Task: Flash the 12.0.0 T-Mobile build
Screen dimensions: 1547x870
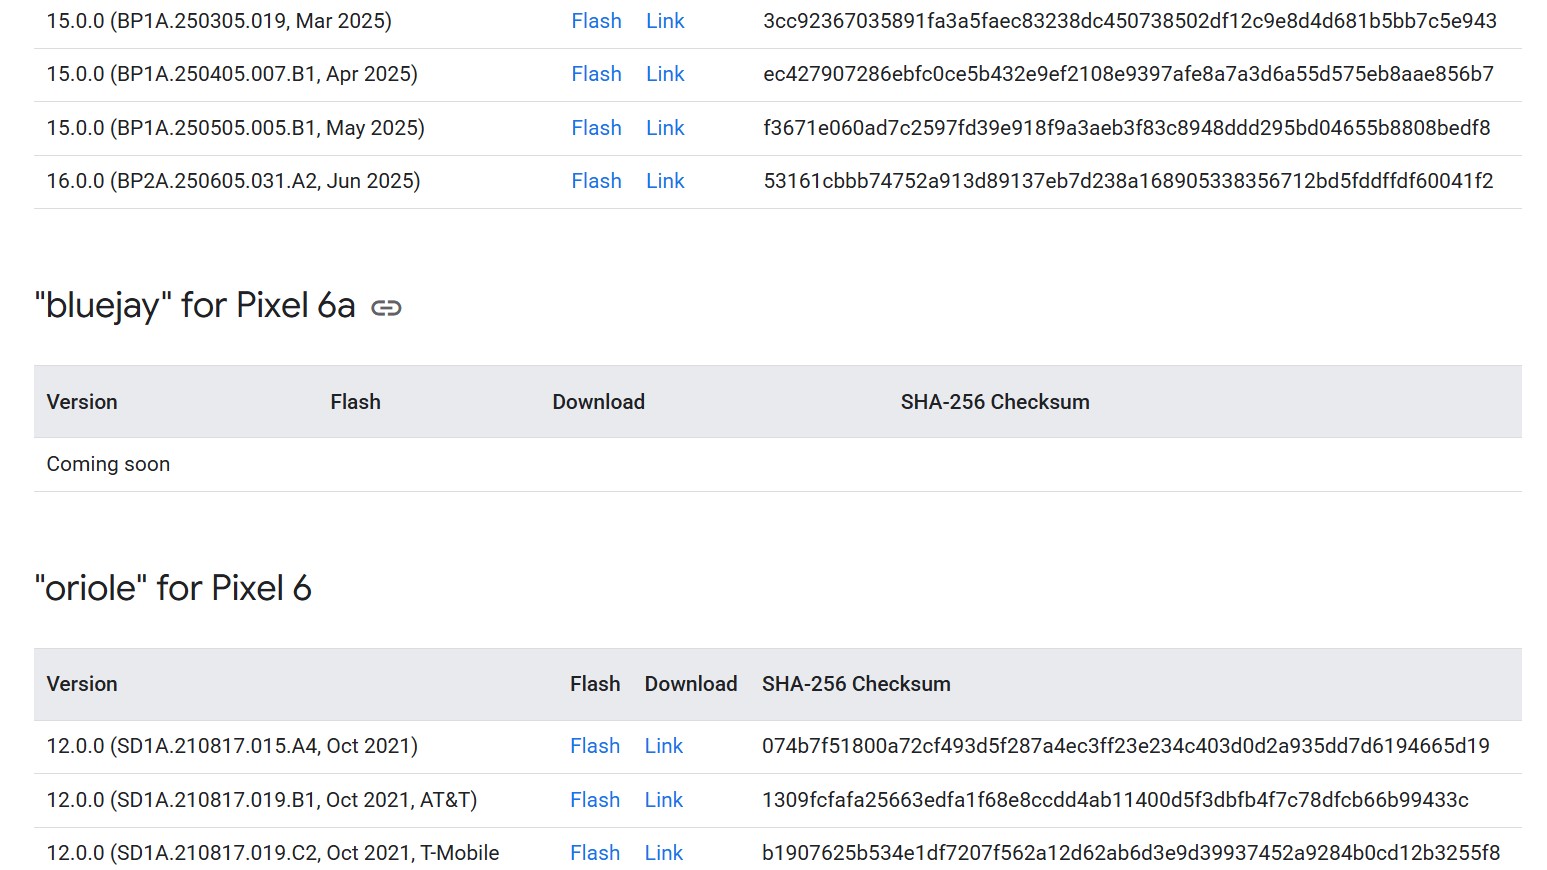Action: coord(595,853)
